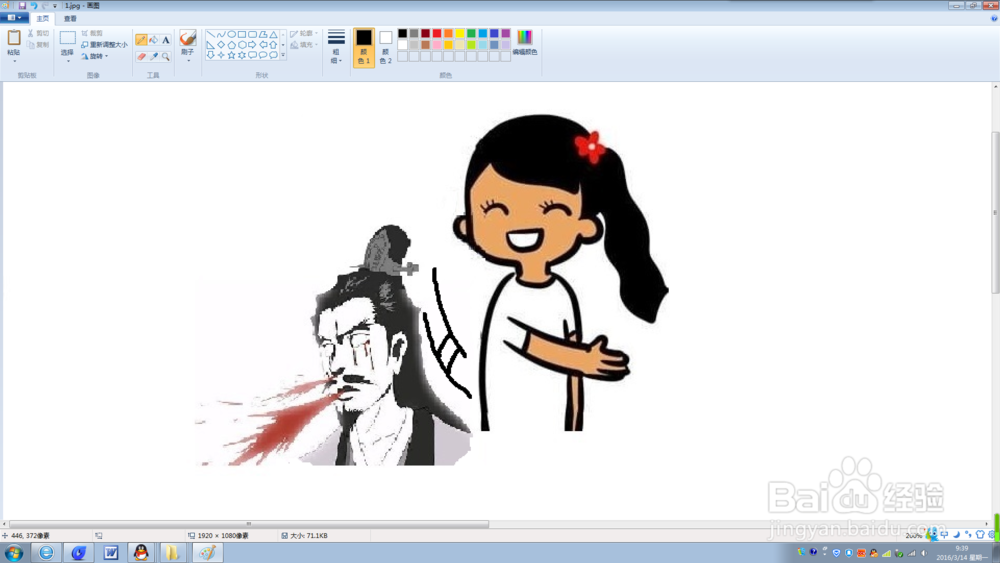Choose the Right arrow shape

pyautogui.click(x=253, y=45)
